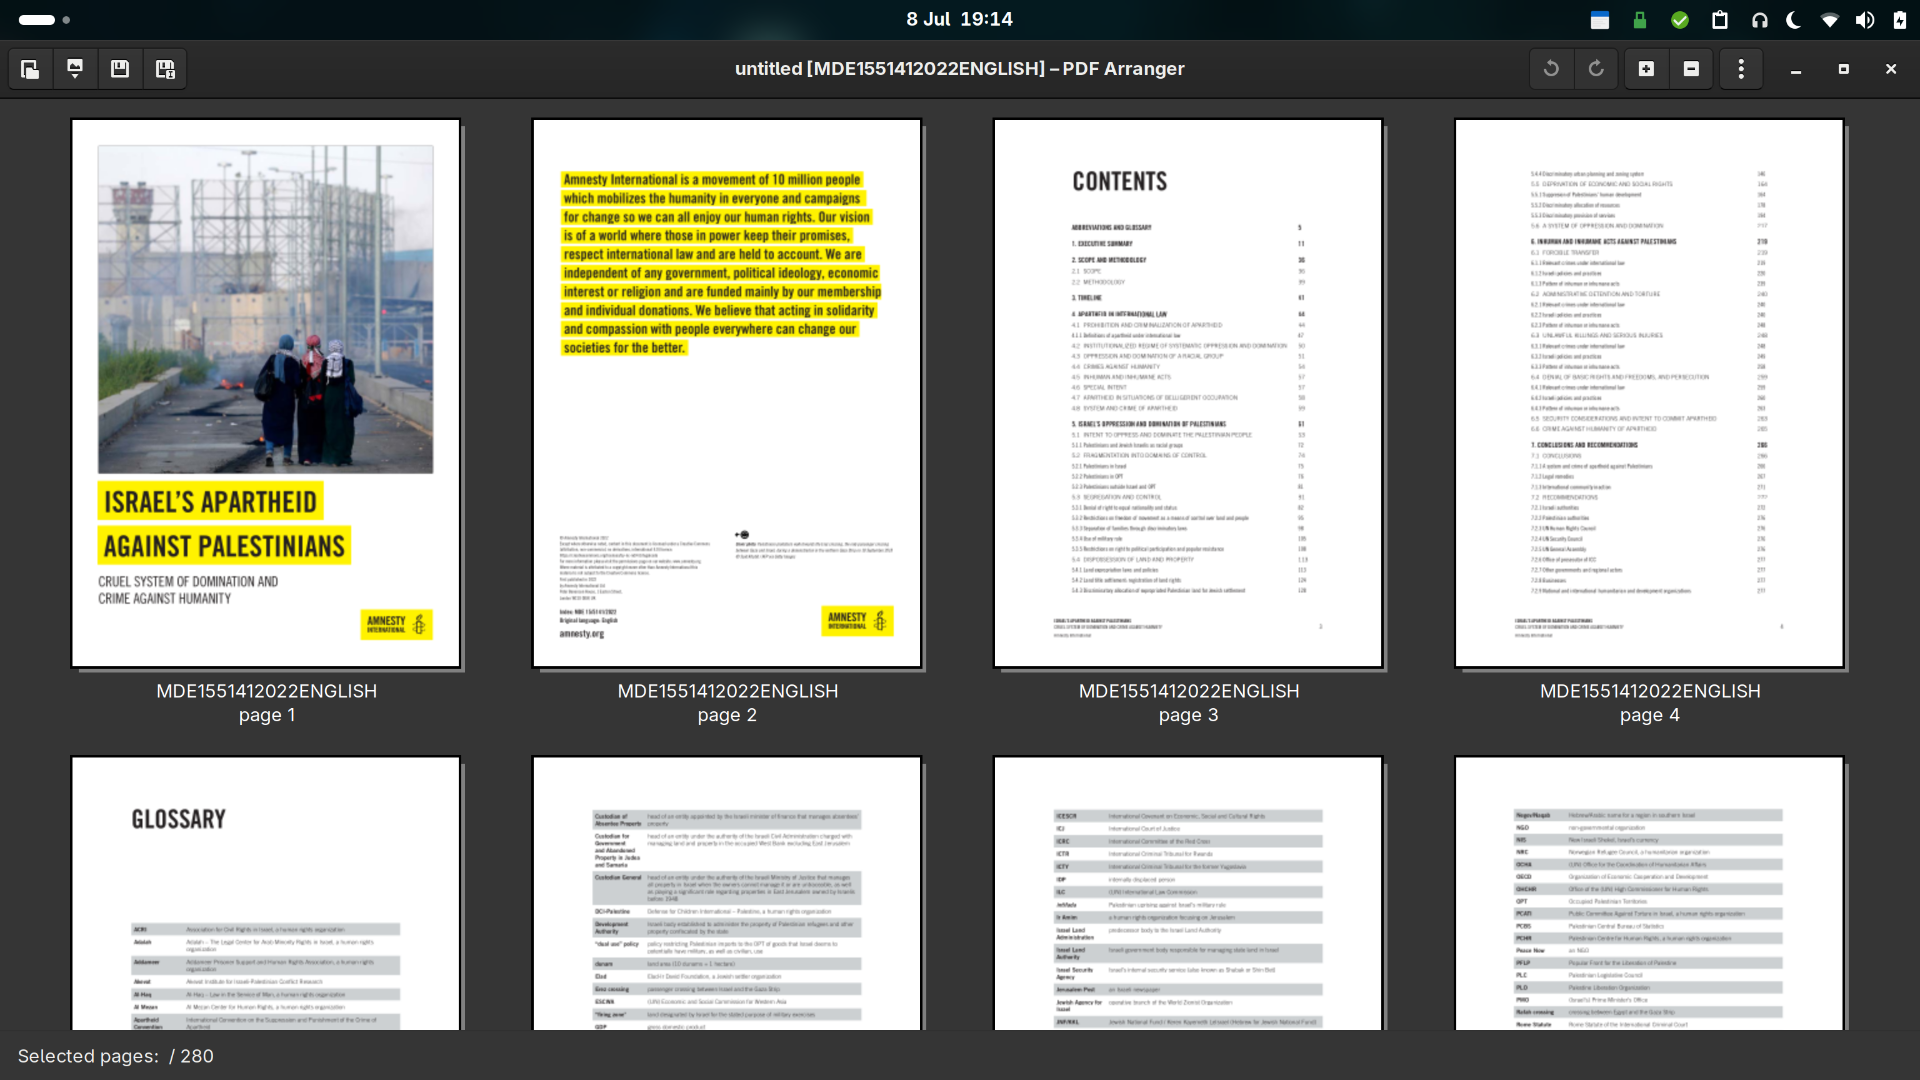
Task: Open the Wi-Fi network indicator
Action: [1829, 20]
